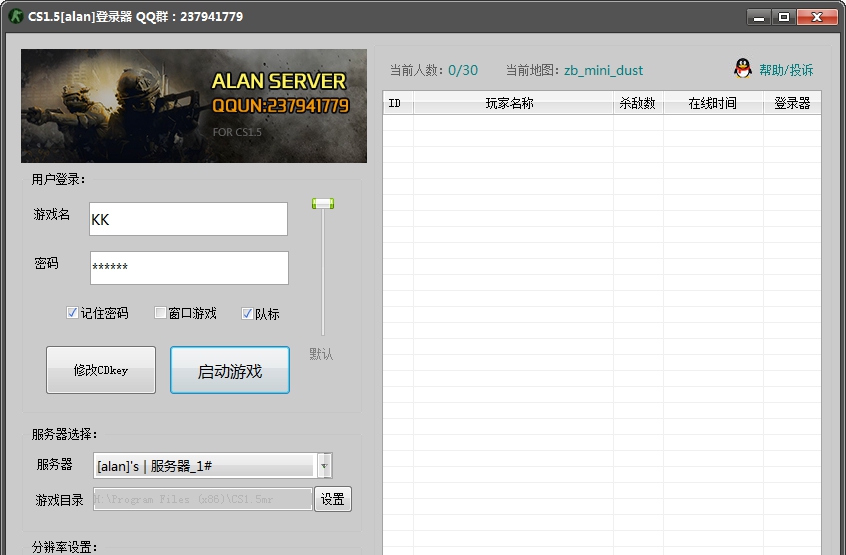The image size is (846, 555).
Task: Minimize the login launcher window
Action: (759, 17)
